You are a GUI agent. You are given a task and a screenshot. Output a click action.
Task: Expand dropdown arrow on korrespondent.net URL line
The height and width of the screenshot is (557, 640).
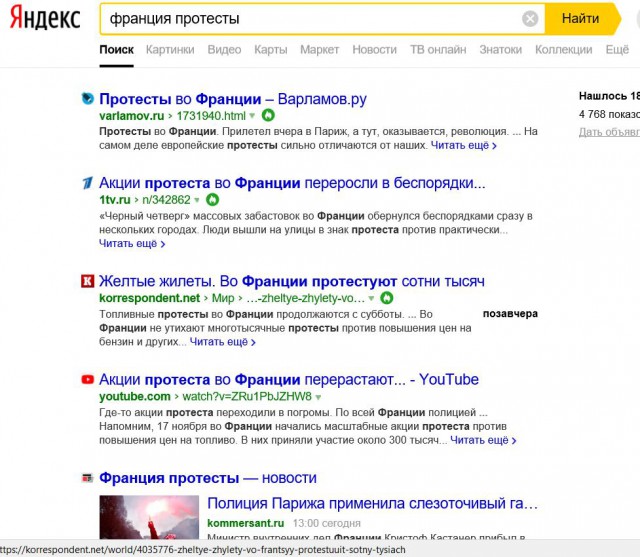tap(371, 298)
